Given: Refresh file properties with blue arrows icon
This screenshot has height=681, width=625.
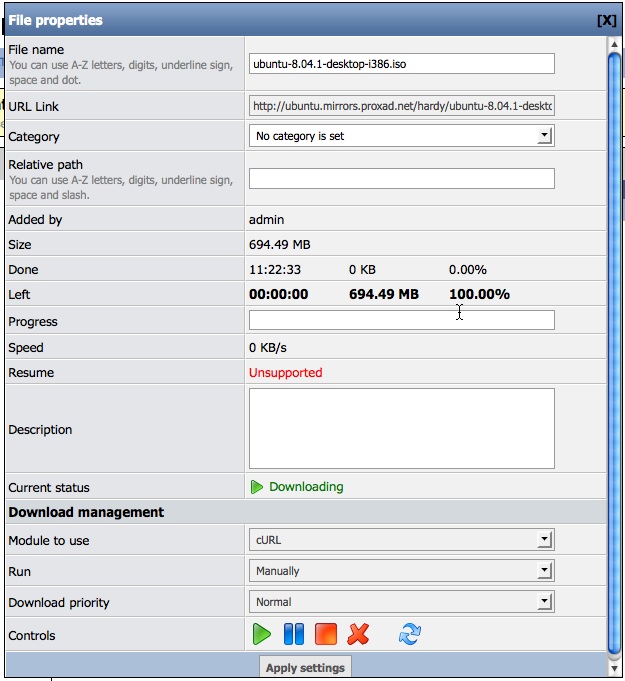Looking at the screenshot, I should pos(410,635).
